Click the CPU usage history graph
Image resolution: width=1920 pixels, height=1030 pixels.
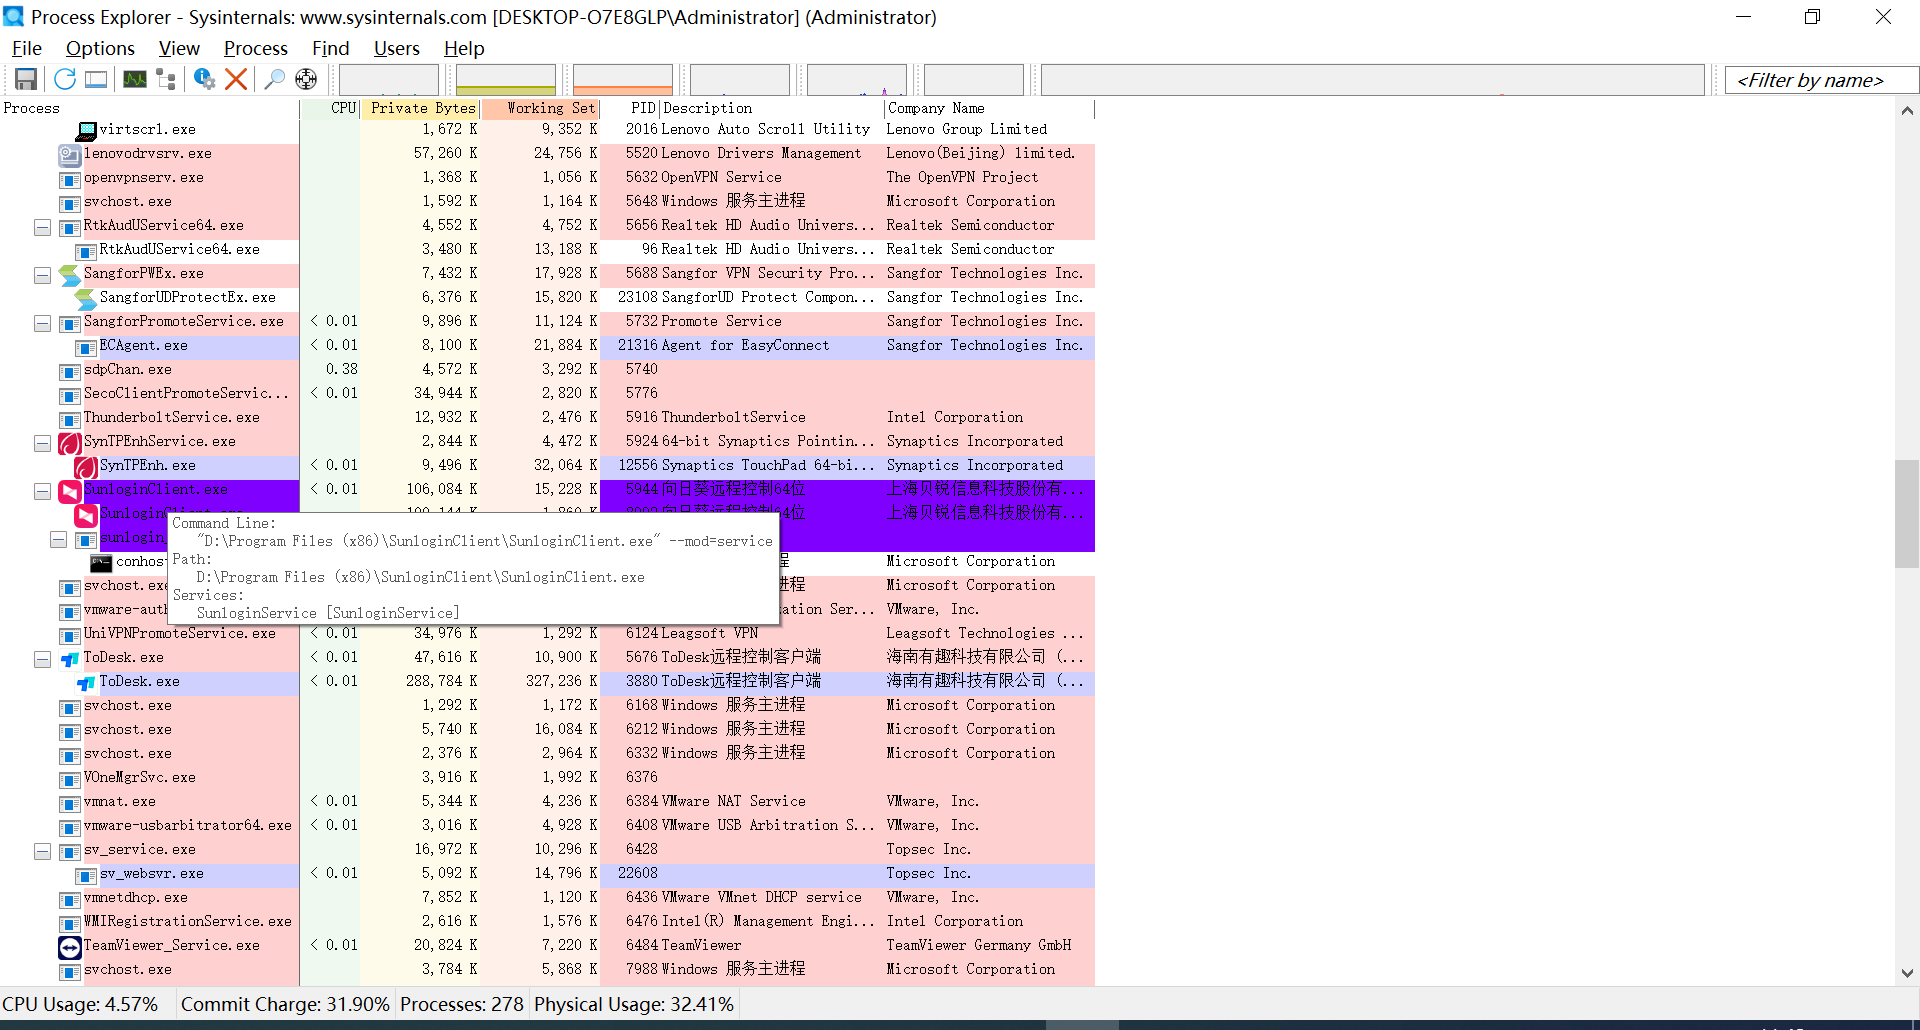389,79
